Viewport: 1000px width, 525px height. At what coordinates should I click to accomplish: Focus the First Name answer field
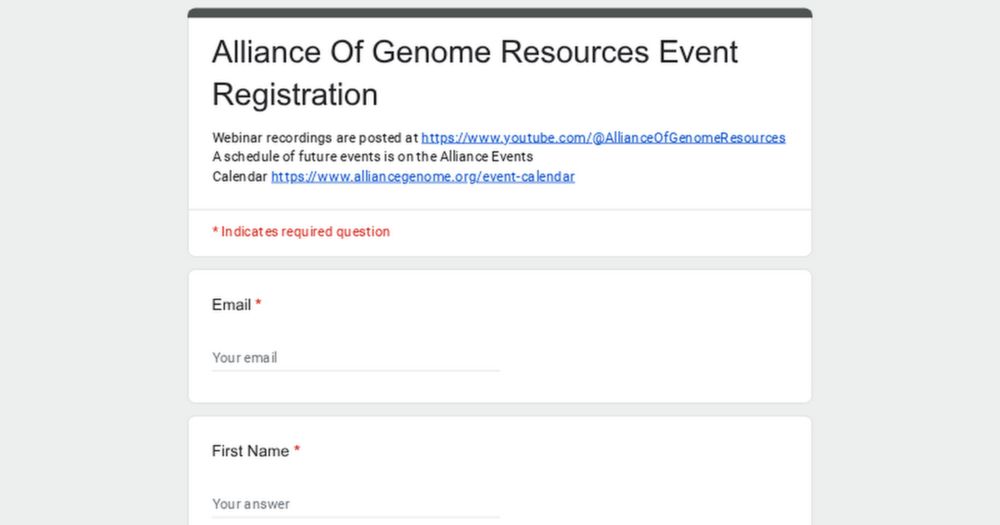point(355,504)
